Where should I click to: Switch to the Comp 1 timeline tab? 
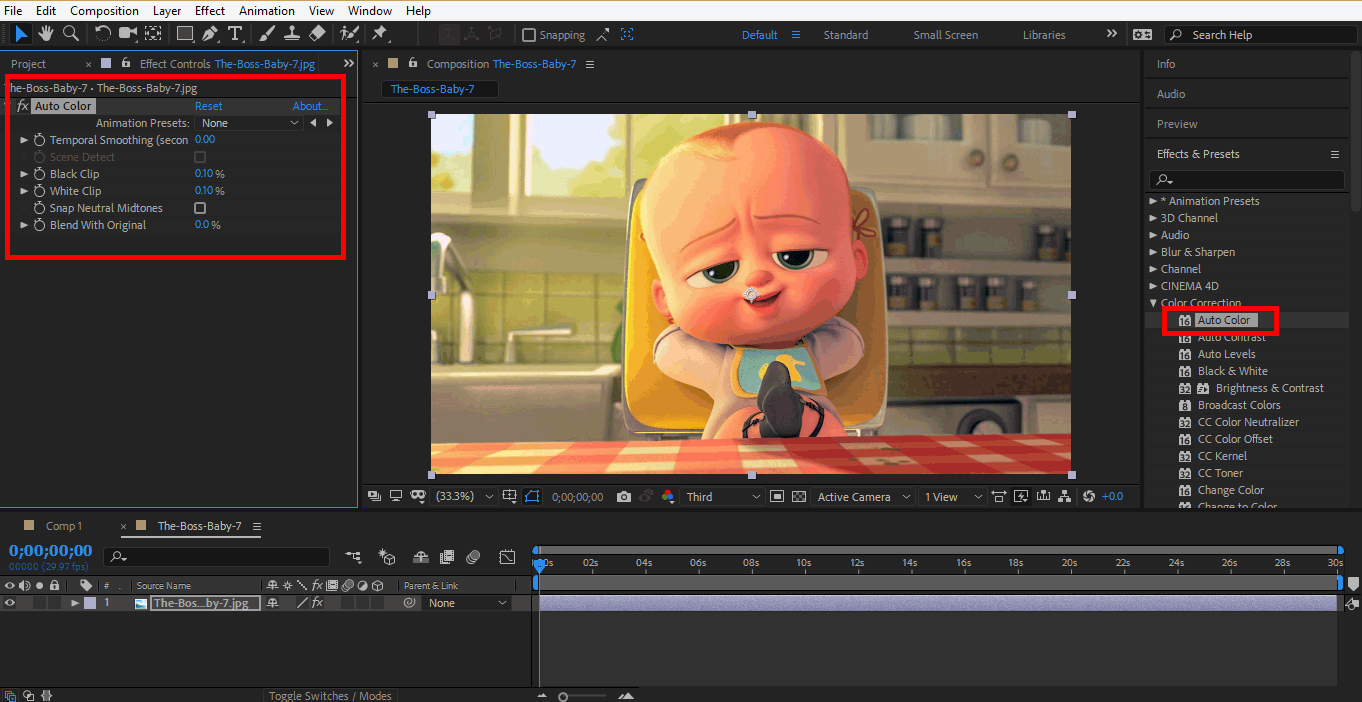point(64,526)
